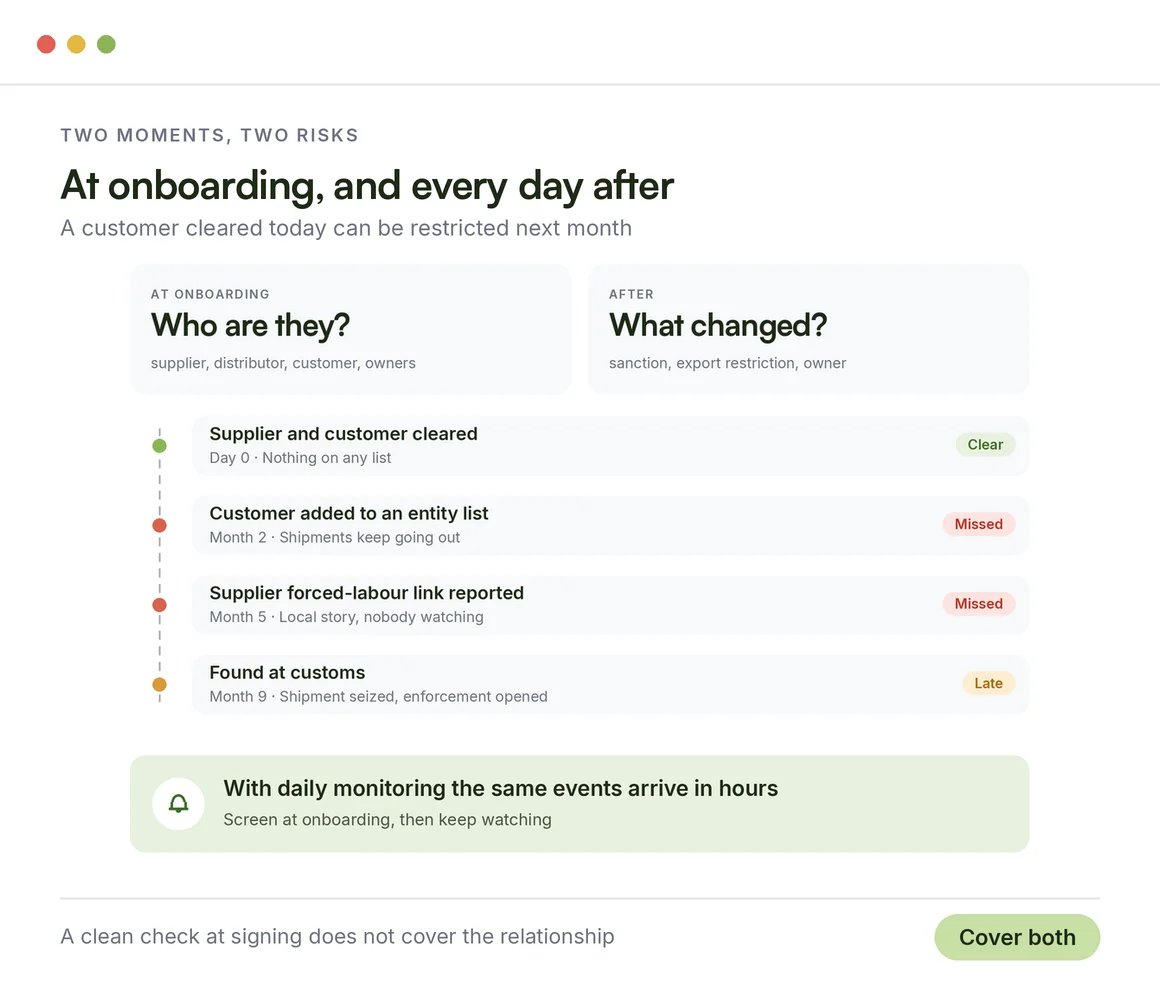This screenshot has height=1000, width=1160.
Task: Click the bell icon in monitoring banner
Action: (x=178, y=803)
